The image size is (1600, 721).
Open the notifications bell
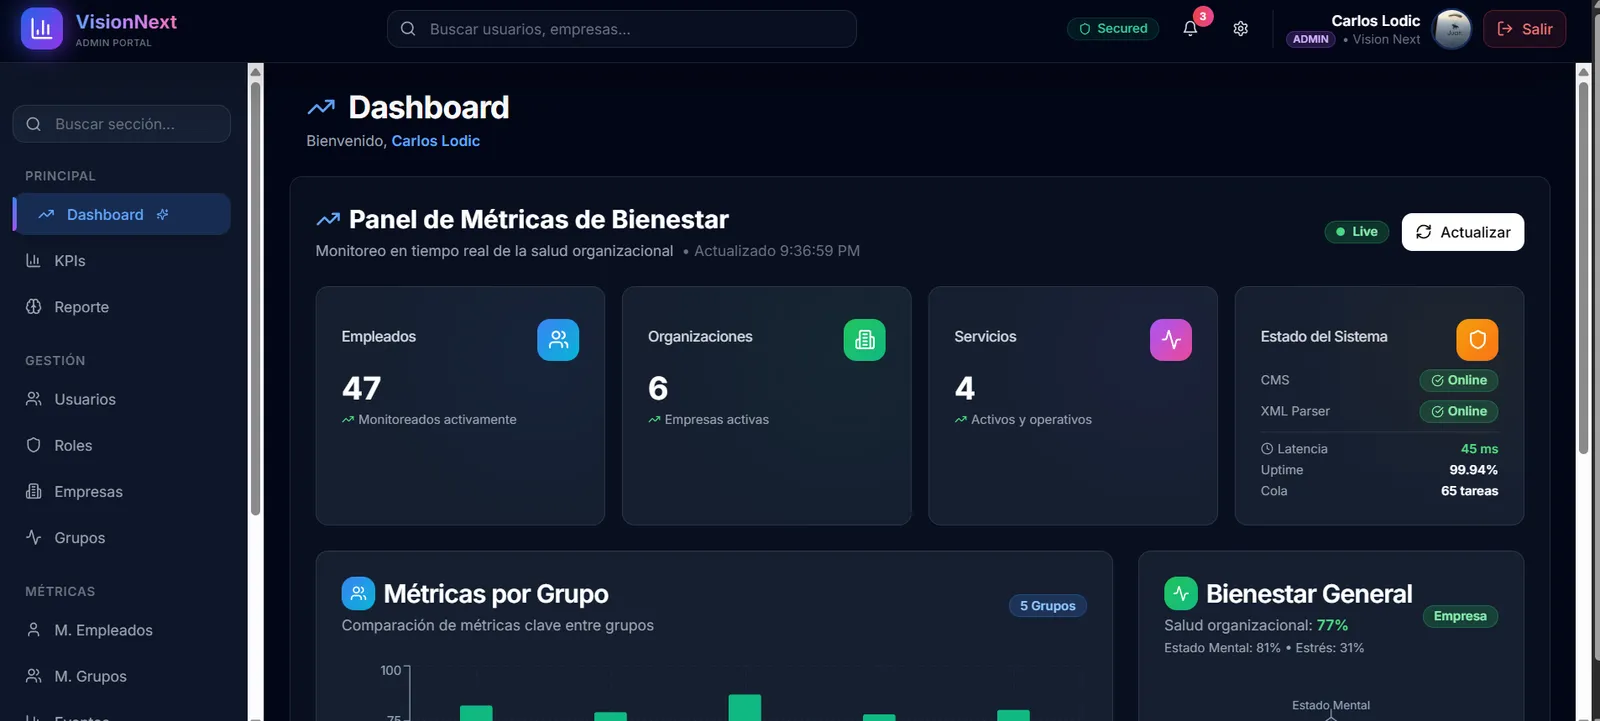point(1190,29)
